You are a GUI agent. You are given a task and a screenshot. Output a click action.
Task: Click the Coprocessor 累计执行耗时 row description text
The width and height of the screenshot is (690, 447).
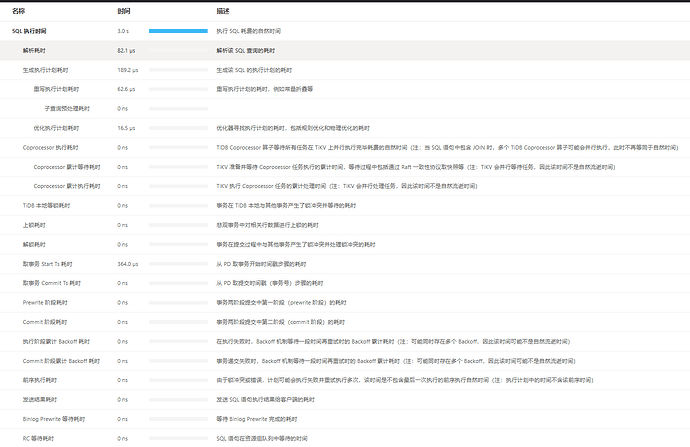click(347, 186)
